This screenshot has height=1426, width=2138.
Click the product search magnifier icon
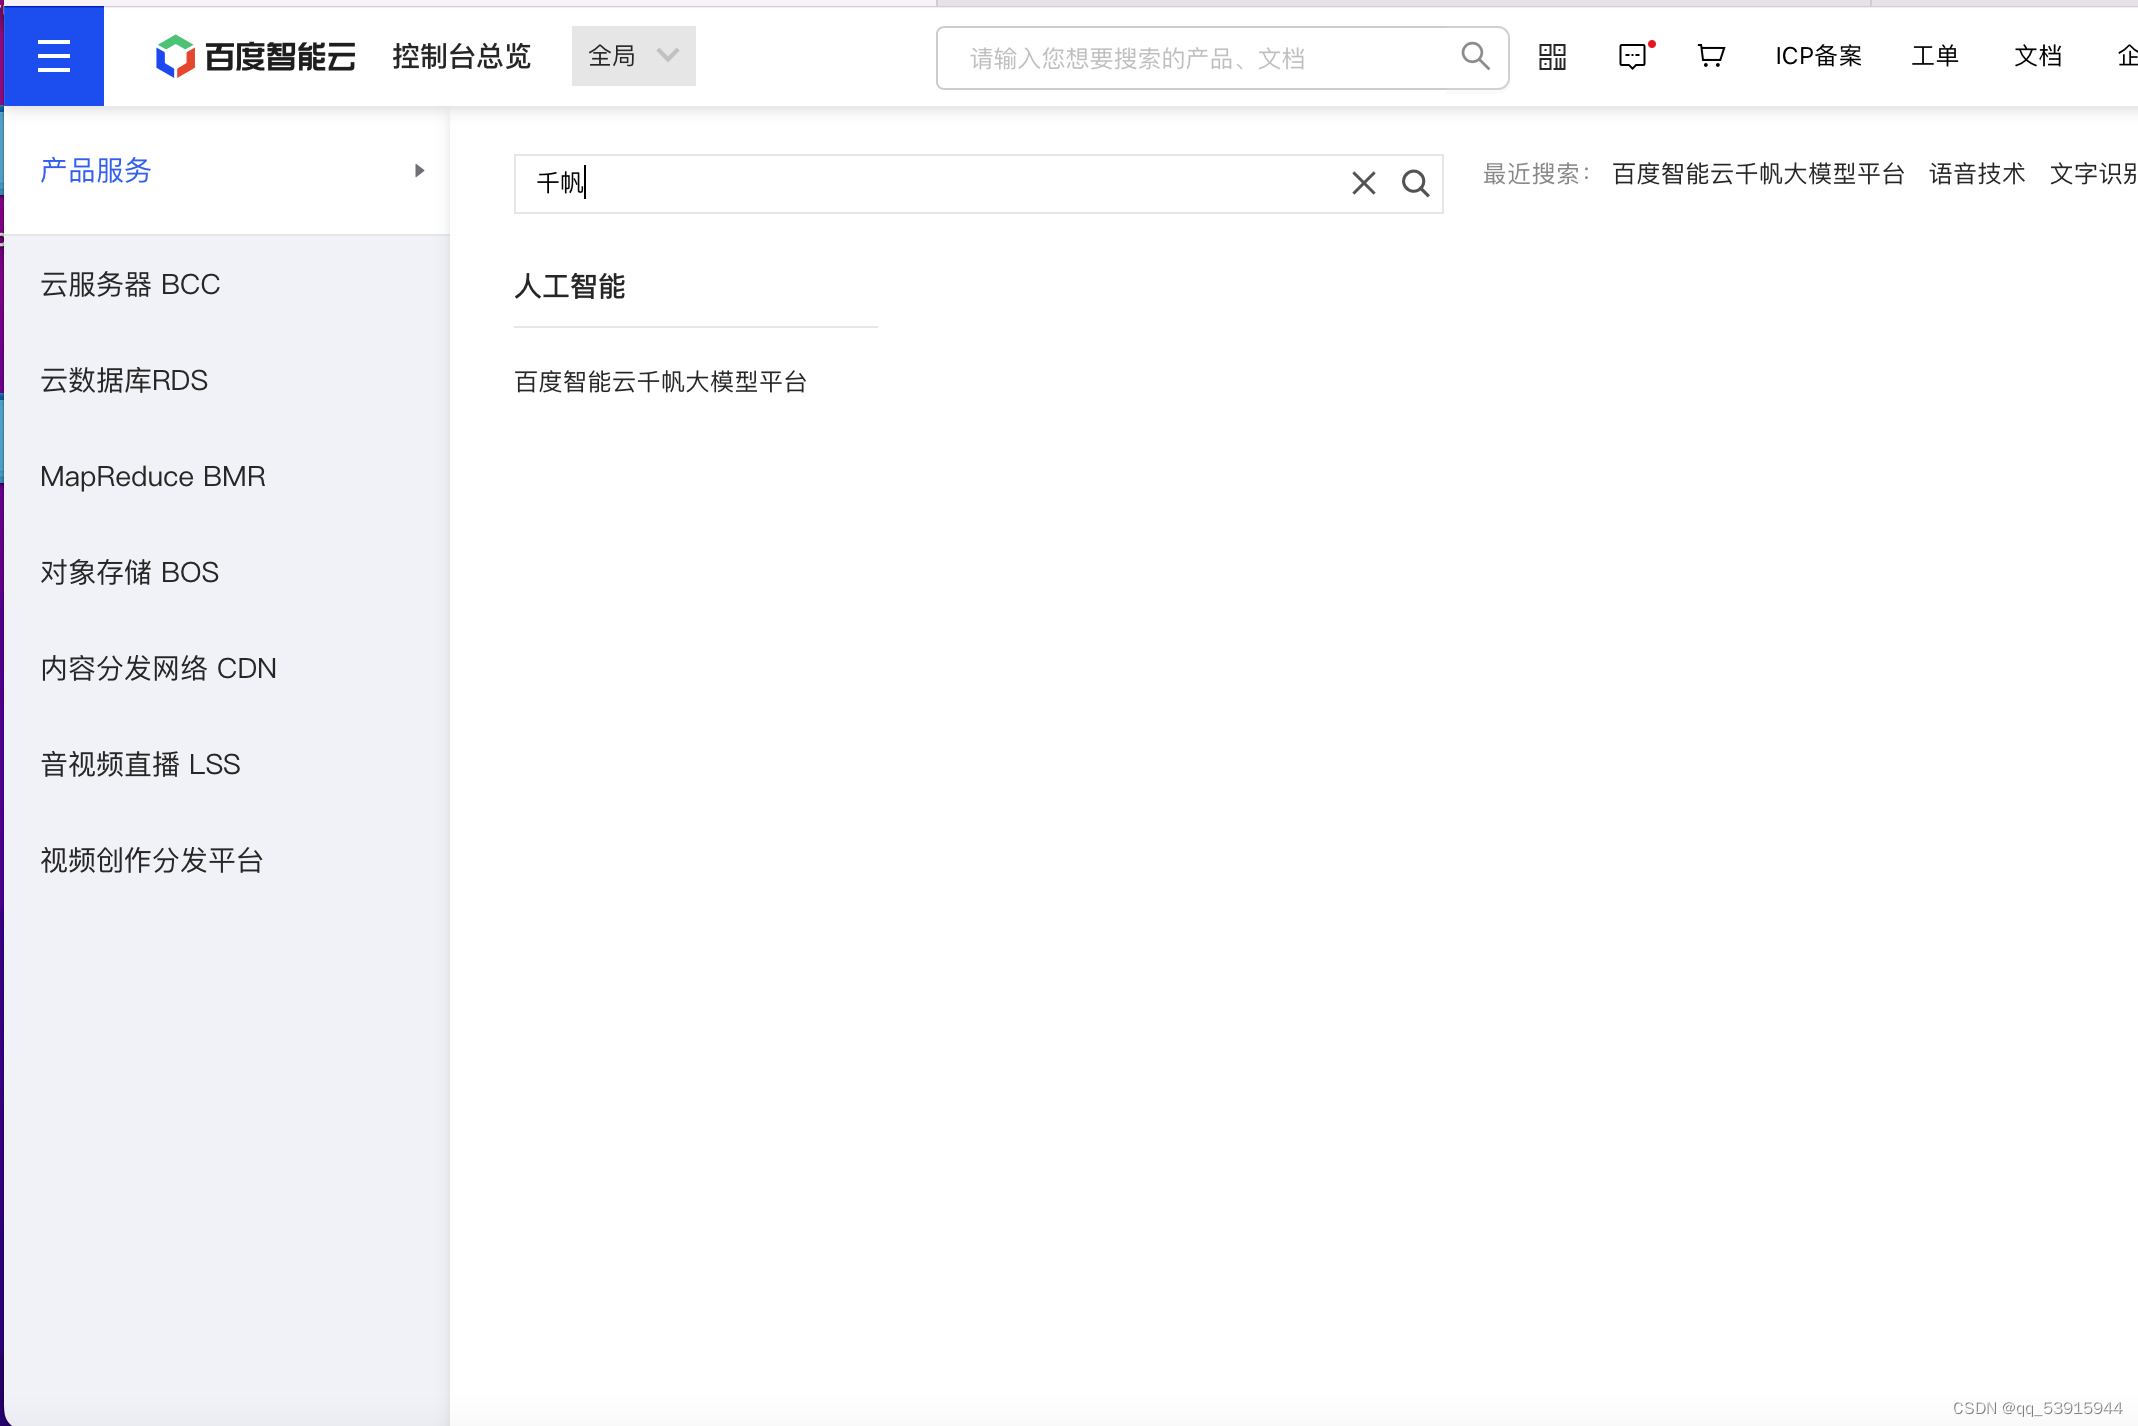1415,183
